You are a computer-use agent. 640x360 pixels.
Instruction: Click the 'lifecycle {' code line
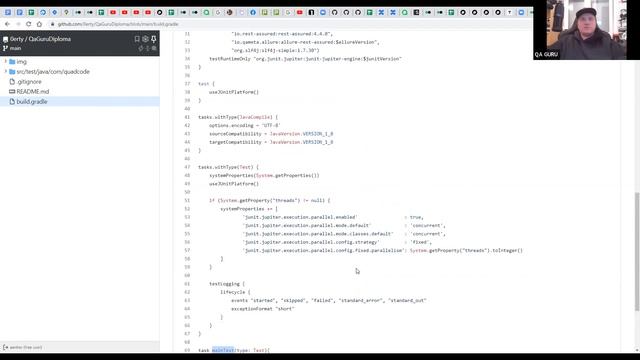235,292
